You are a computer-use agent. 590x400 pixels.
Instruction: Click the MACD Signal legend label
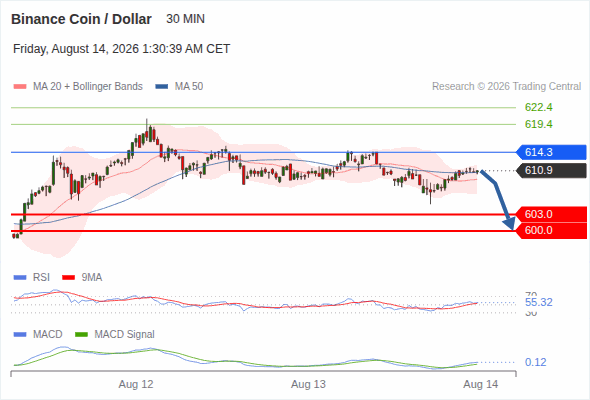click(125, 335)
